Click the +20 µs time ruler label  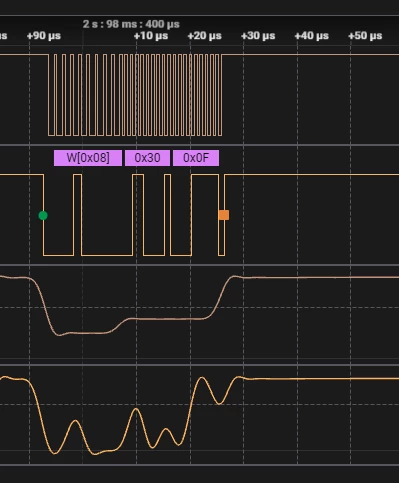tap(204, 36)
